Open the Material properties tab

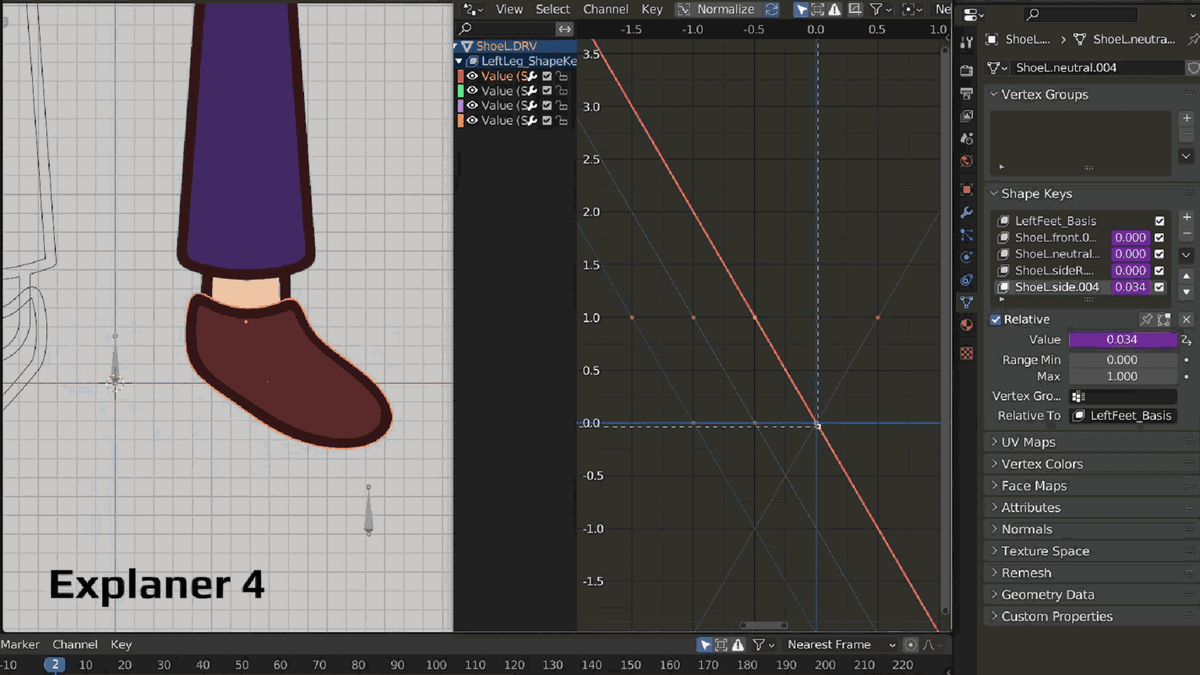(966, 325)
